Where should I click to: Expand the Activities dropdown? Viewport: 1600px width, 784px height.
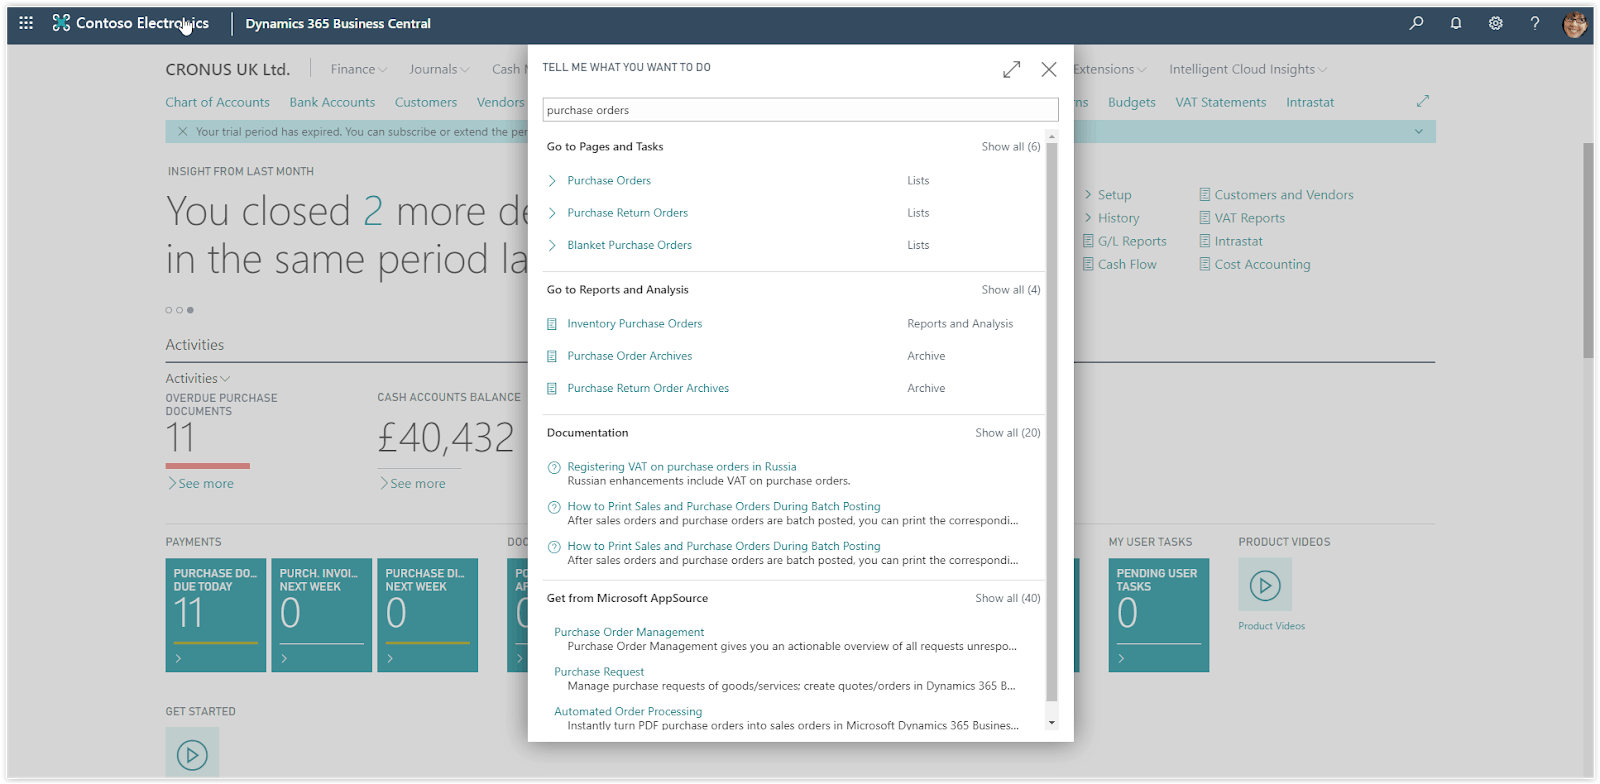[x=197, y=378]
